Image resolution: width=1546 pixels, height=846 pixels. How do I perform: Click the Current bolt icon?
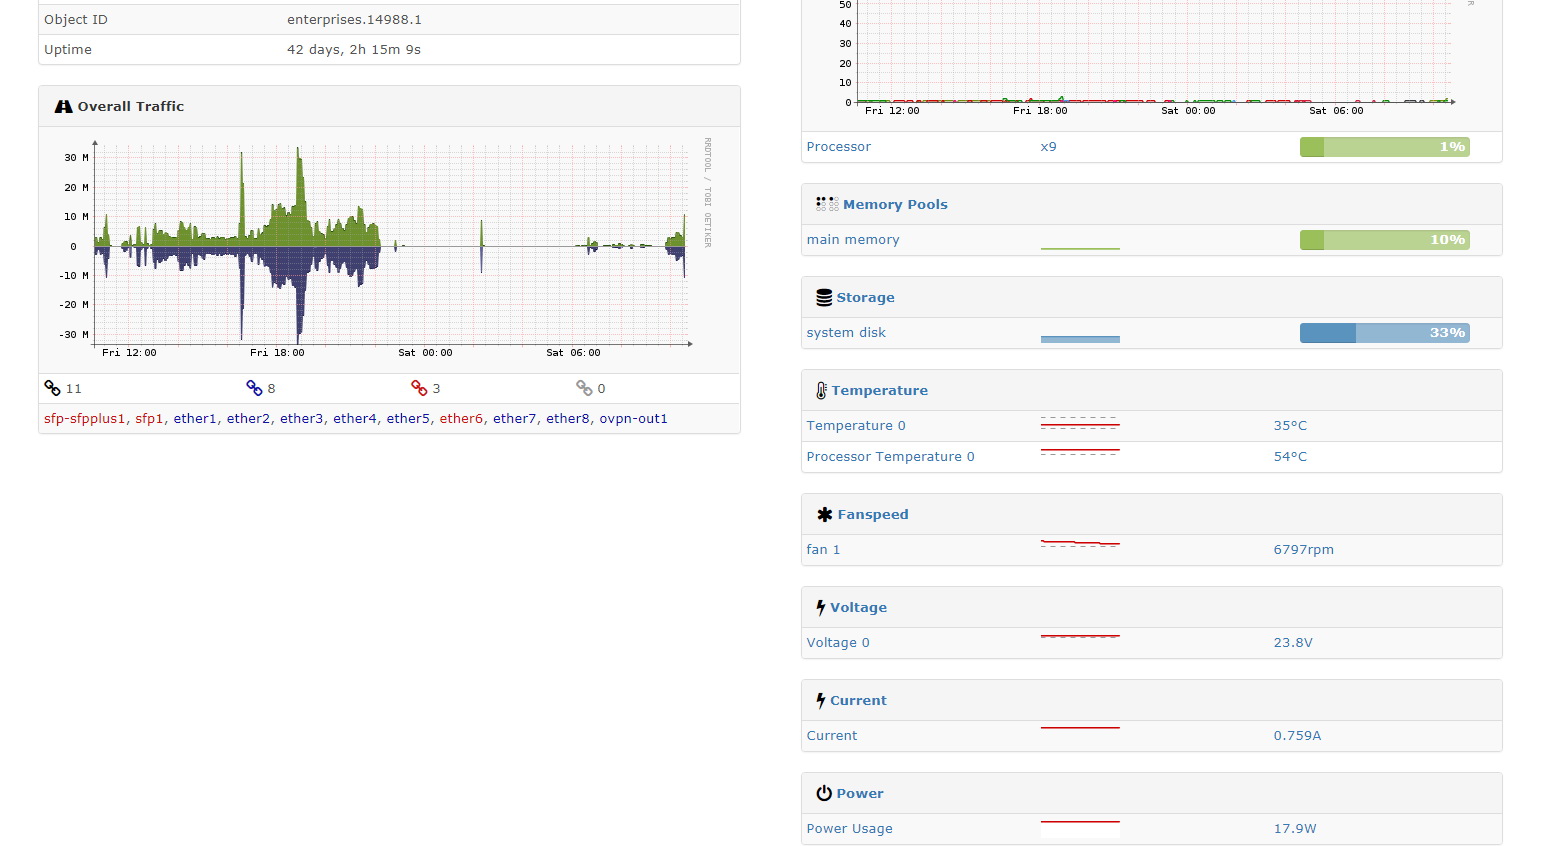[x=821, y=700]
